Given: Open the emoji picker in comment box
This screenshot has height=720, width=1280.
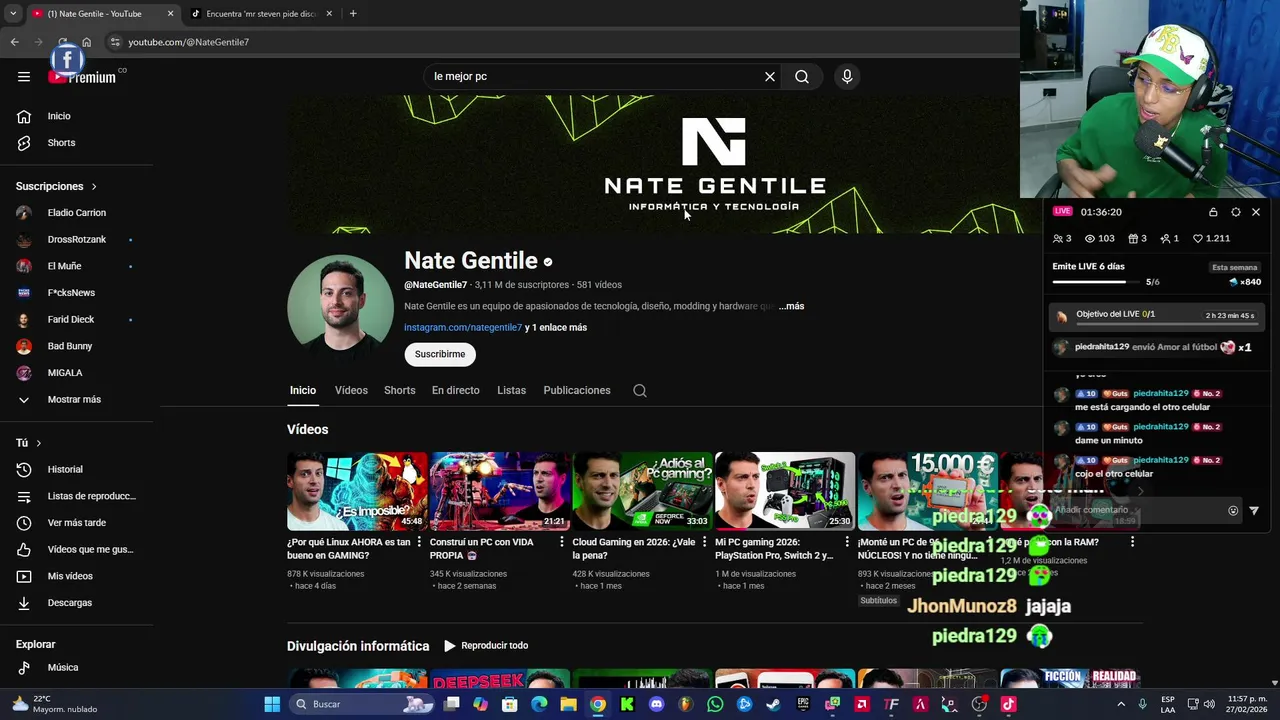Looking at the screenshot, I should (1233, 510).
